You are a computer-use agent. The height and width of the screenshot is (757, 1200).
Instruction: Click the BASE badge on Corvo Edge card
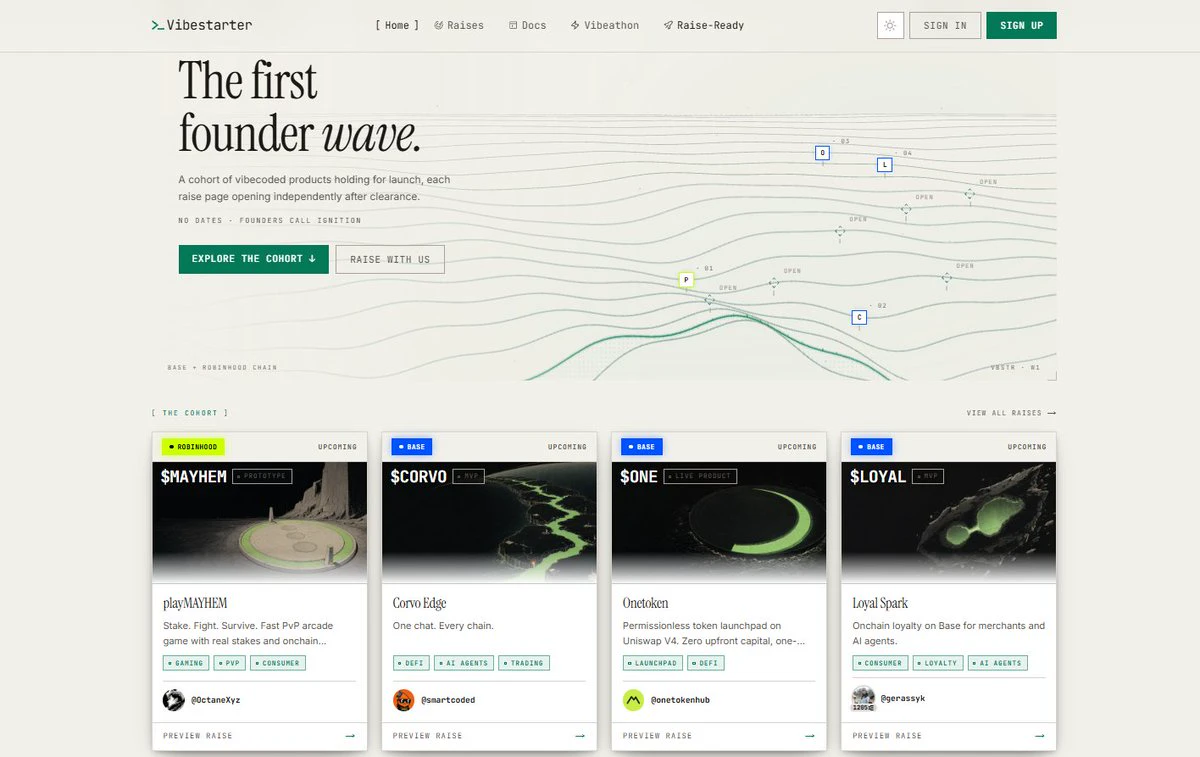coord(412,447)
